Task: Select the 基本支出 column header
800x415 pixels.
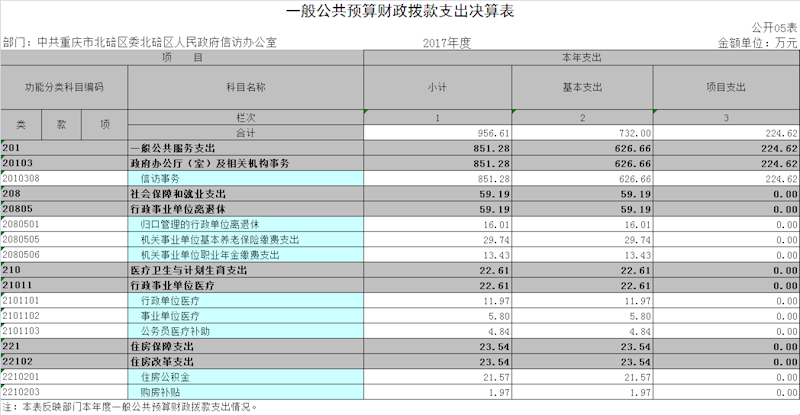Action: click(583, 88)
